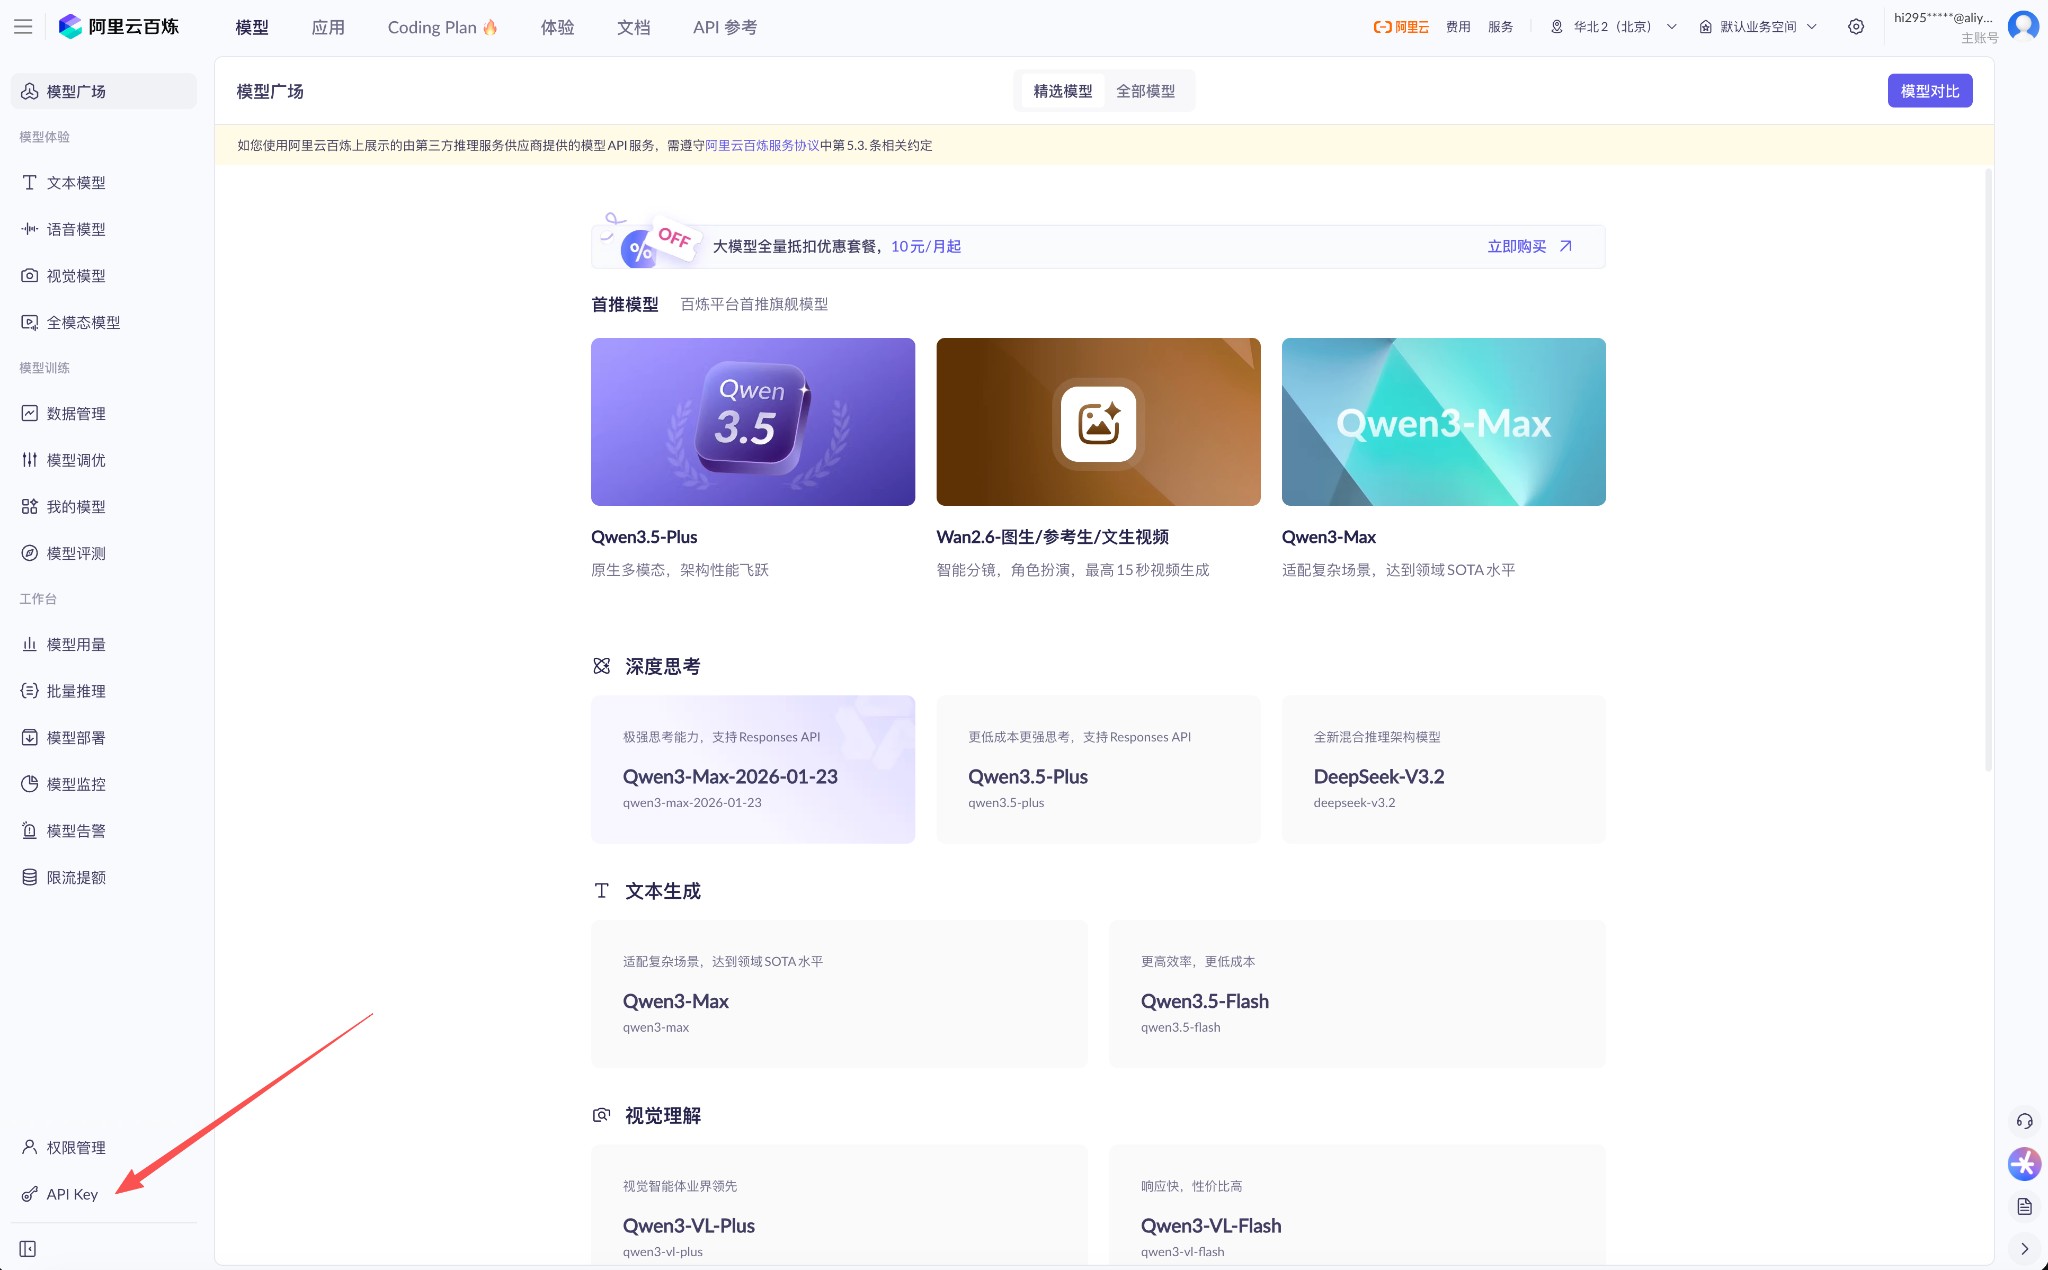
Task: Open the document icon on right edge
Action: coord(2024,1207)
